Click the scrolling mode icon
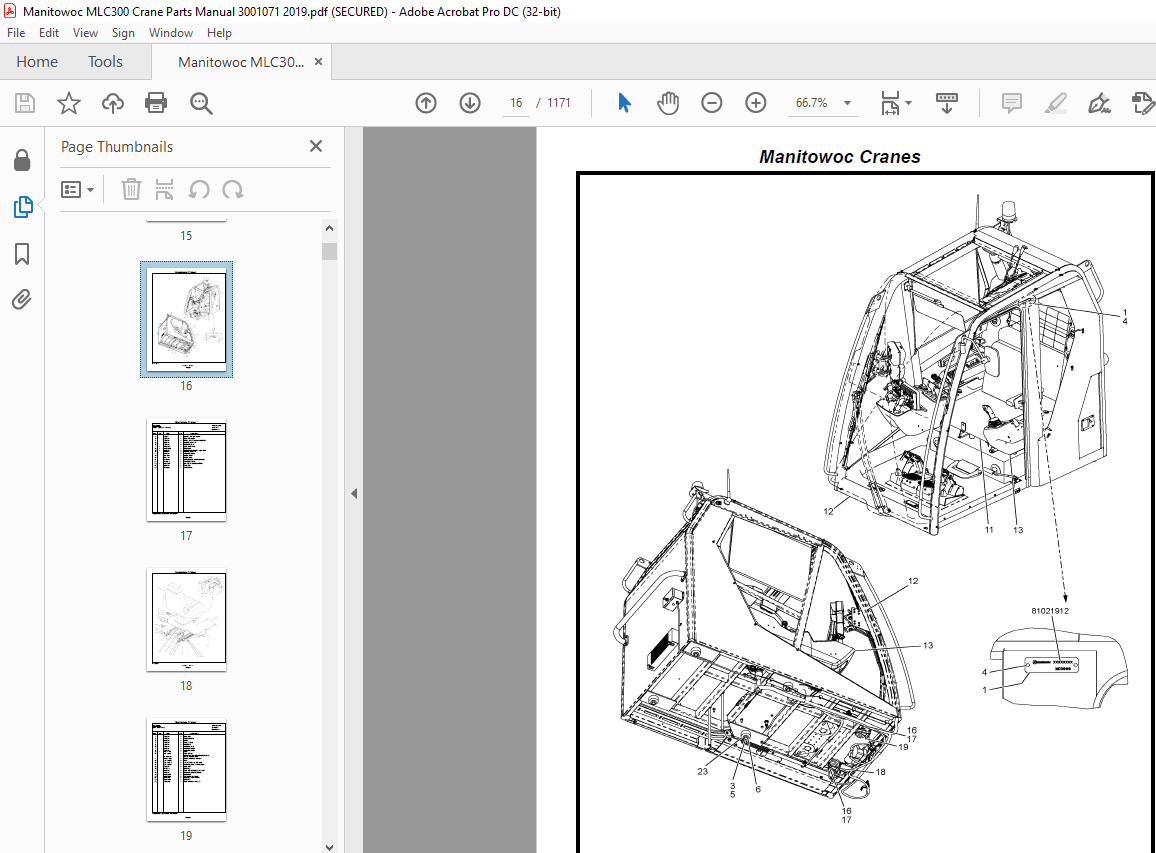The width and height of the screenshot is (1156, 853). point(947,103)
